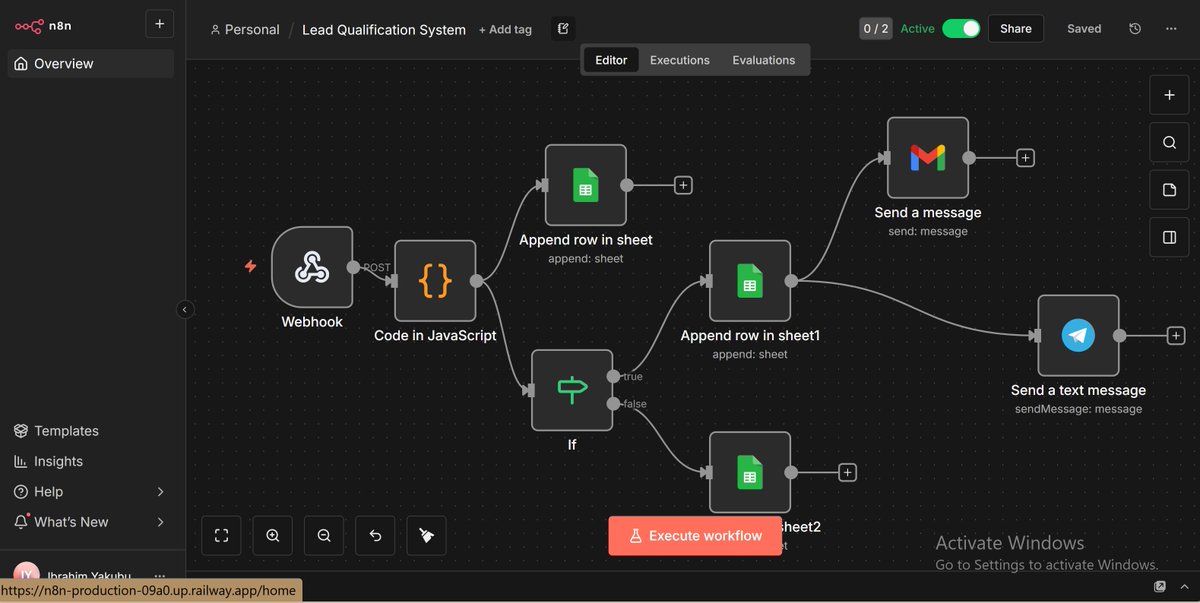The height and width of the screenshot is (603, 1200).
Task: Click the 0 / 2 counter badge
Action: [875, 29]
